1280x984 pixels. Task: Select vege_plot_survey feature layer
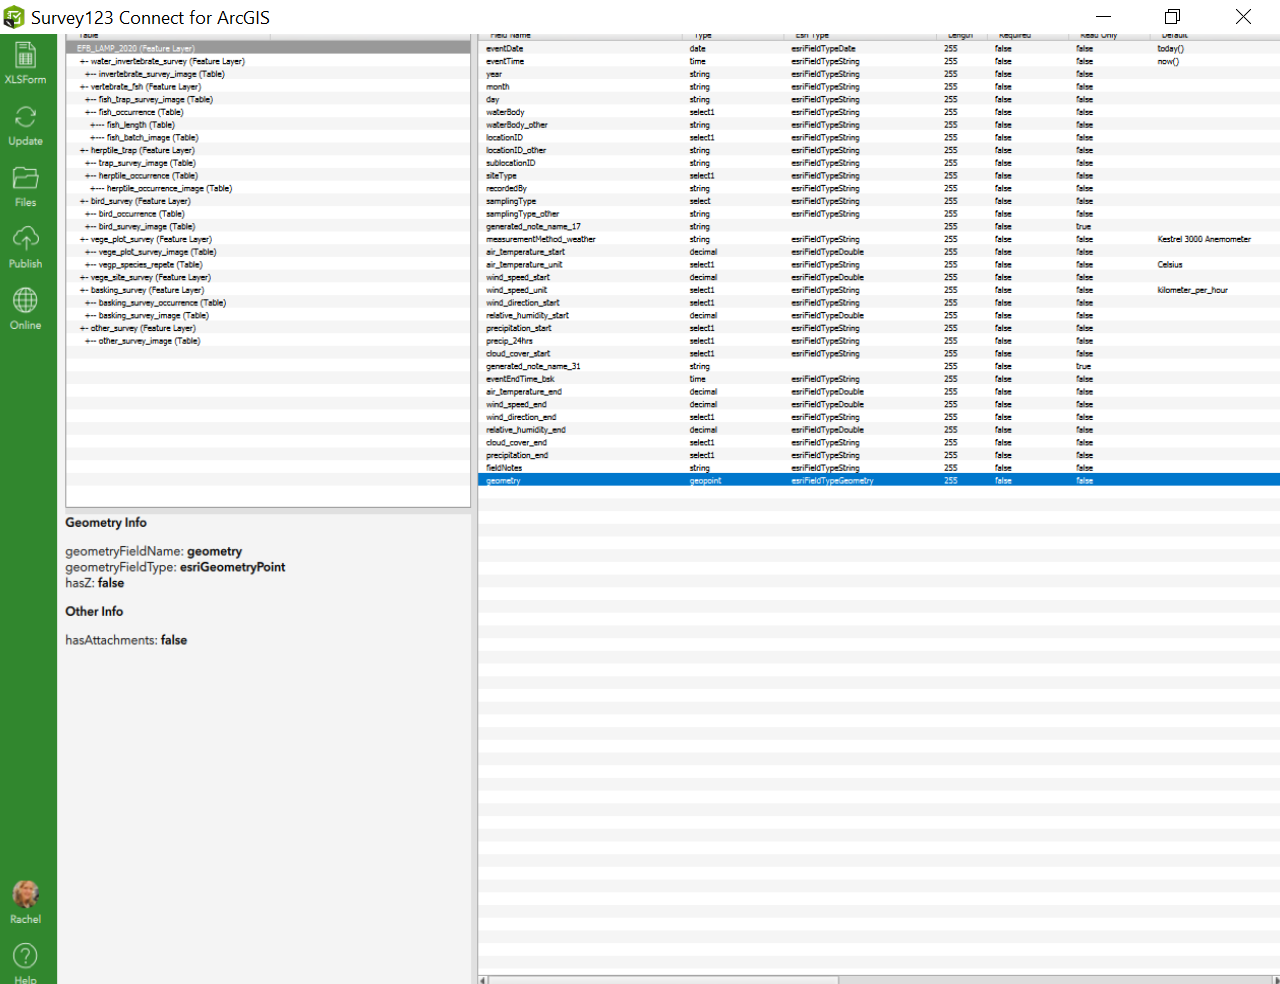(x=151, y=239)
